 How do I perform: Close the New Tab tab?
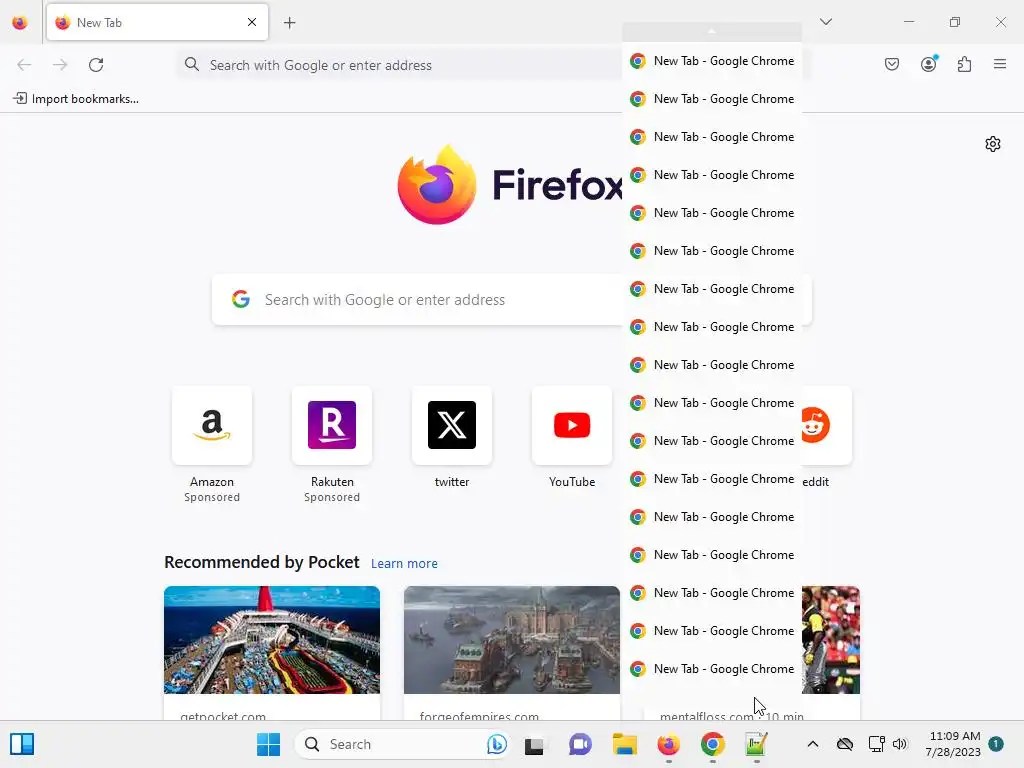pos(252,22)
